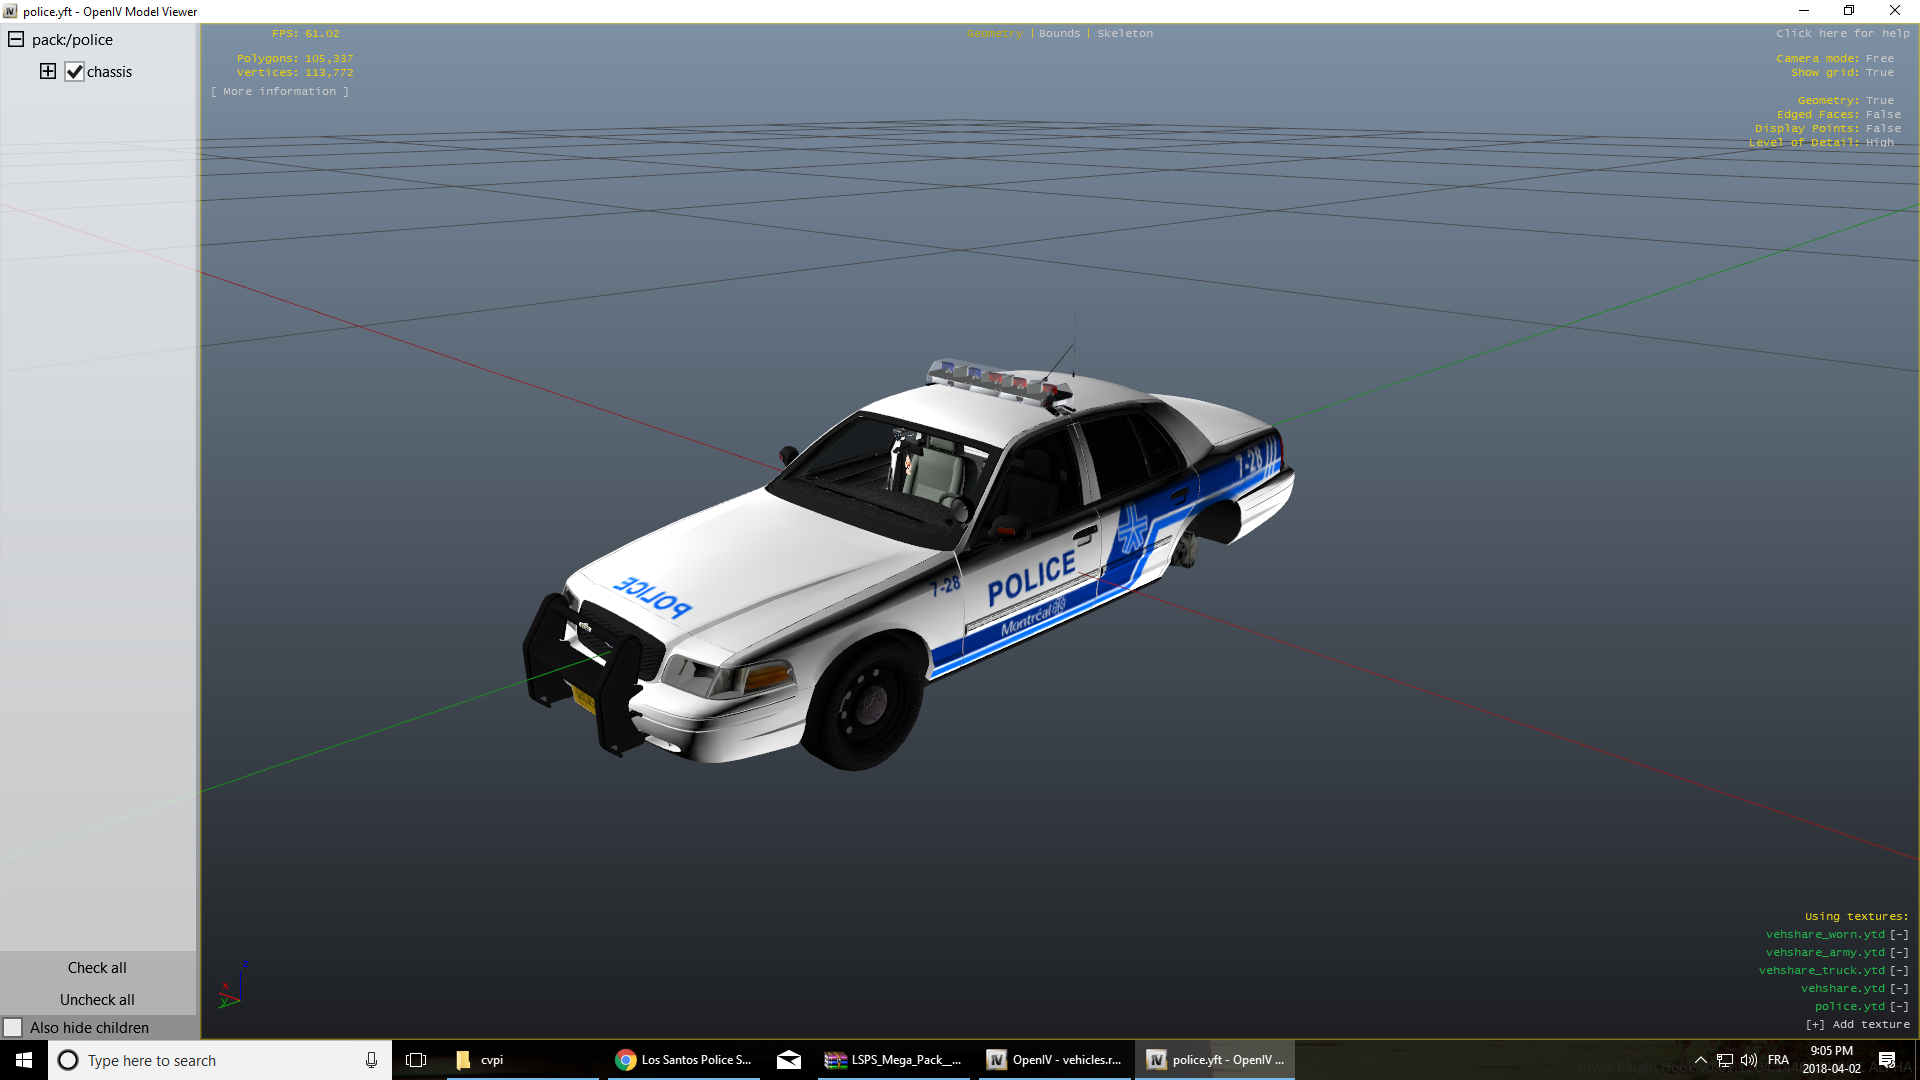Click the Check all button
The image size is (1920, 1080).
pyautogui.click(x=97, y=967)
